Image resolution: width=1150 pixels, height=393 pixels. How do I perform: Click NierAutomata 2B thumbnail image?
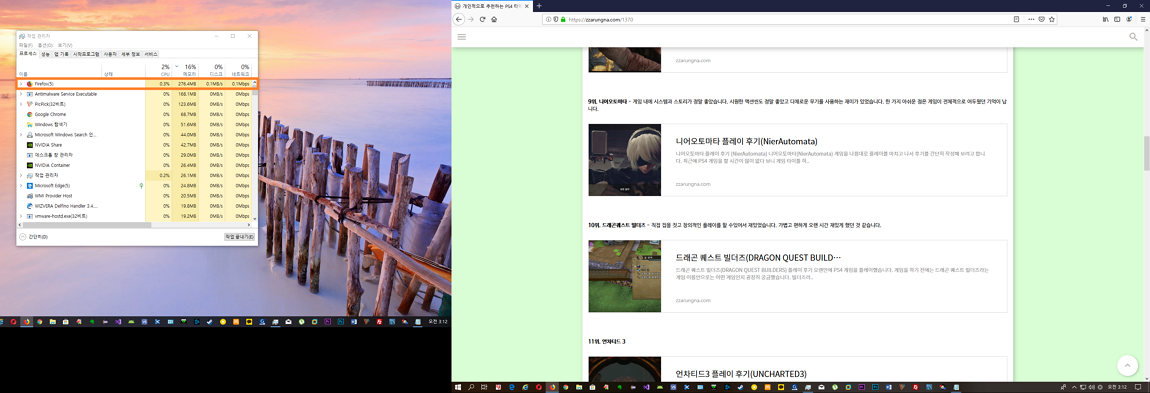[x=625, y=159]
